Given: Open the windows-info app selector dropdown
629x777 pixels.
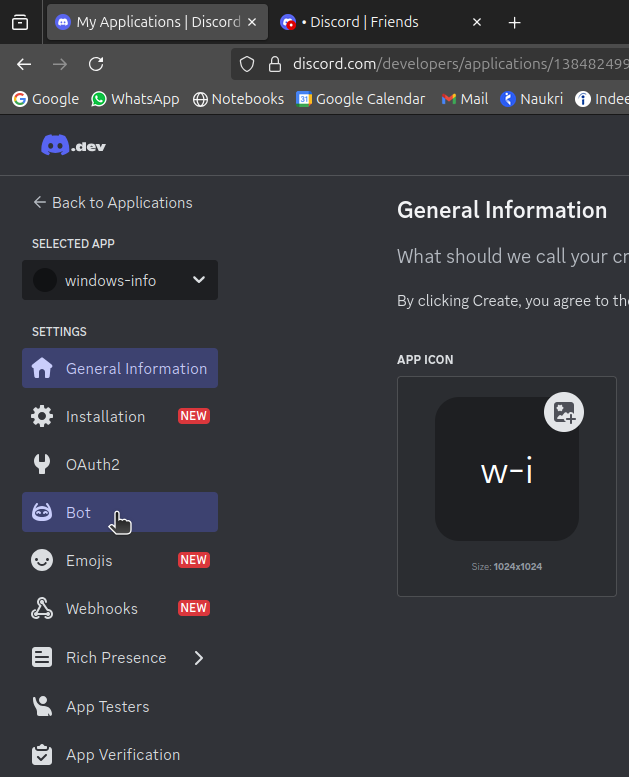Looking at the screenshot, I should click(119, 280).
